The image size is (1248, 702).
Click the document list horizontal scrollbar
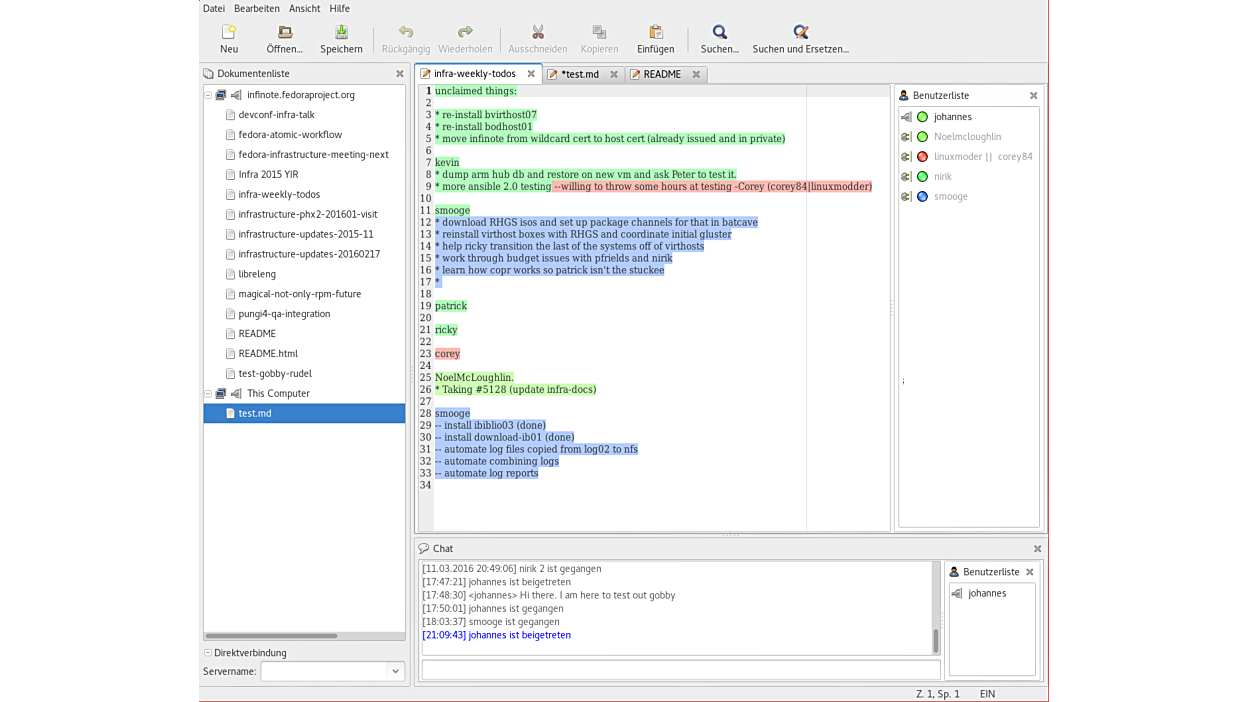click(271, 636)
